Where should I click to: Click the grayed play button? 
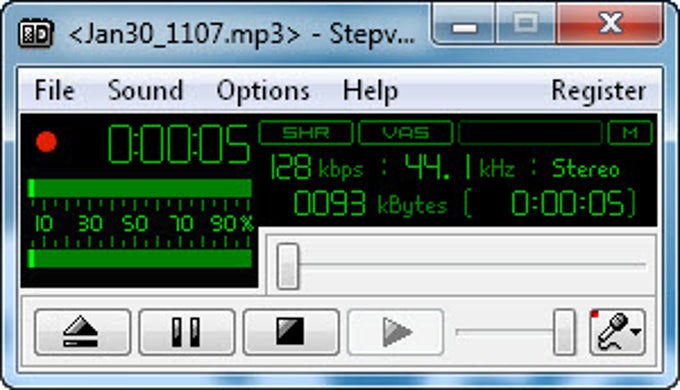click(396, 332)
